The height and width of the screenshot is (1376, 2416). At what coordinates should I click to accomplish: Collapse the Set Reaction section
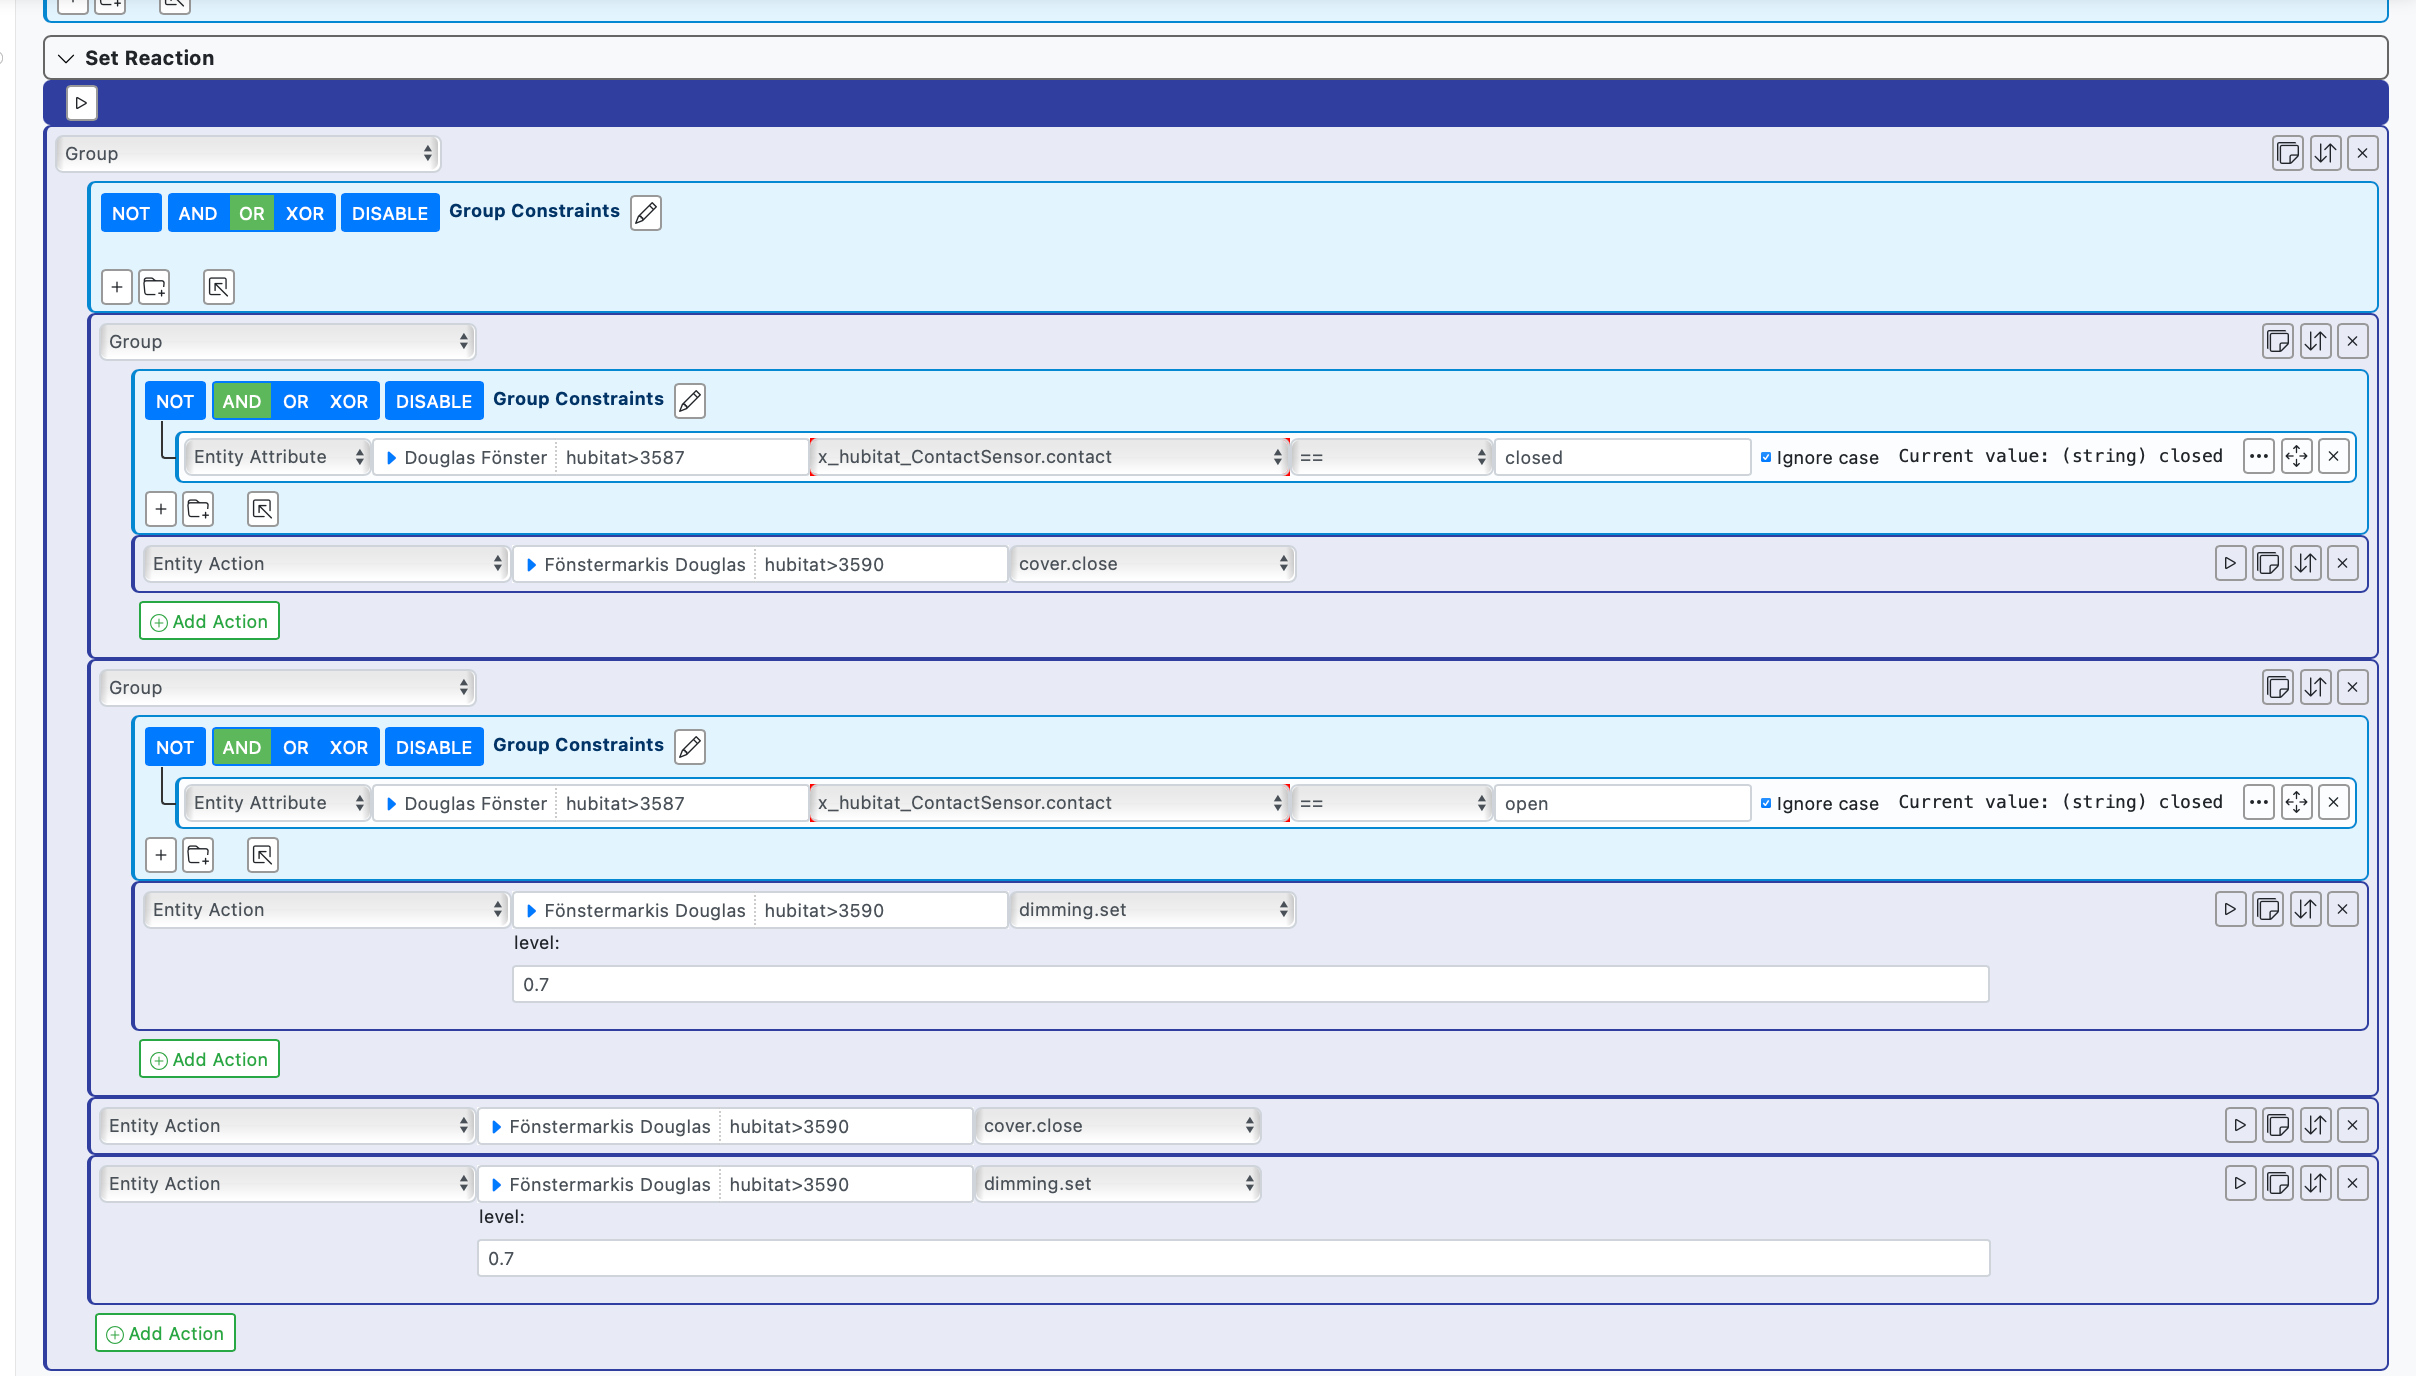66,58
